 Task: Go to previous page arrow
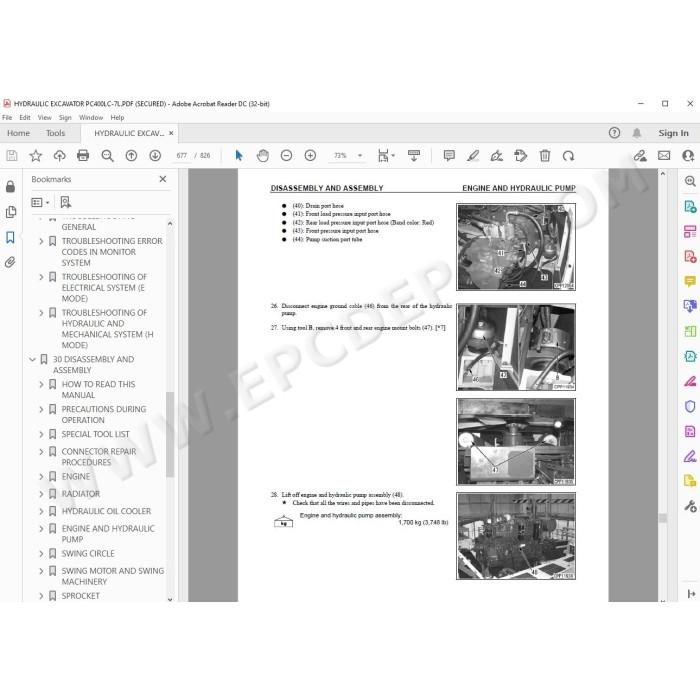click(131, 155)
